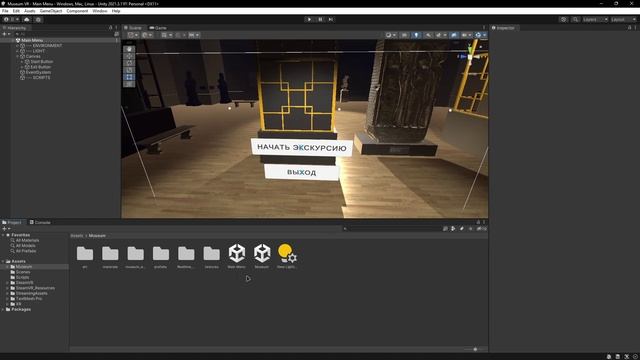Open the Help menu
Viewport: 640px width, 360px height.
point(116,11)
